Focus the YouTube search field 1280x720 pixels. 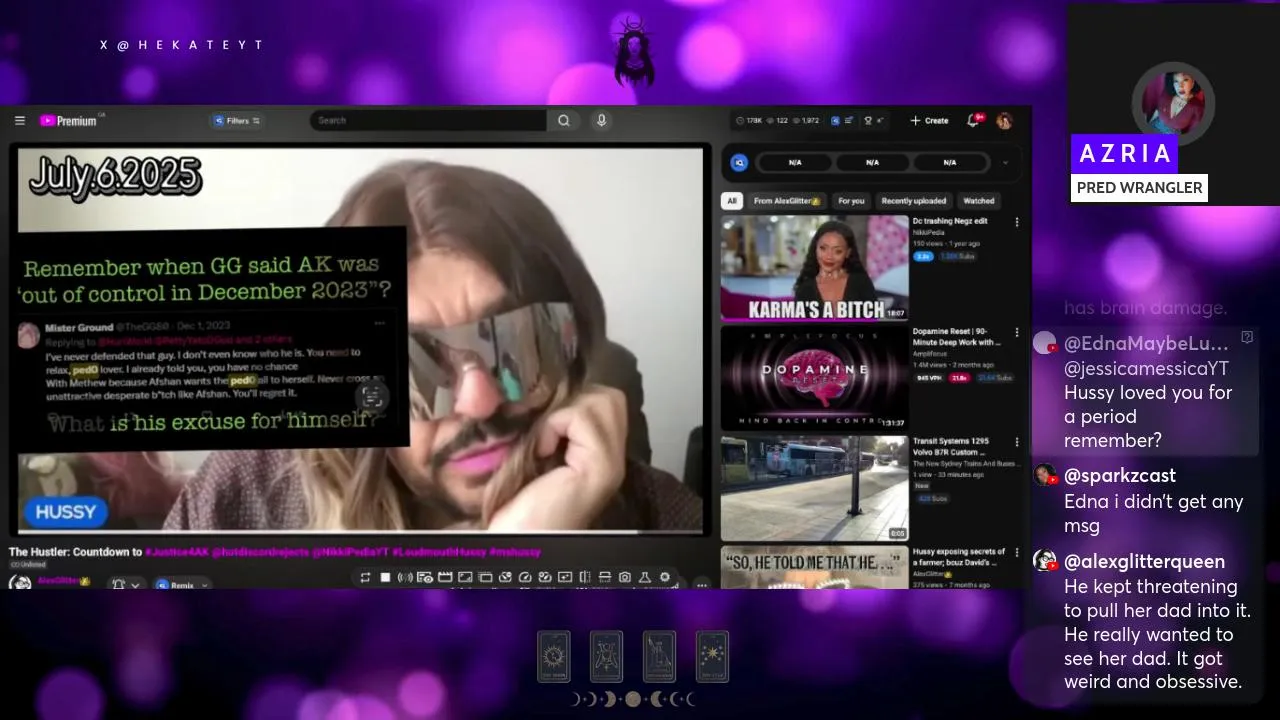pos(428,120)
